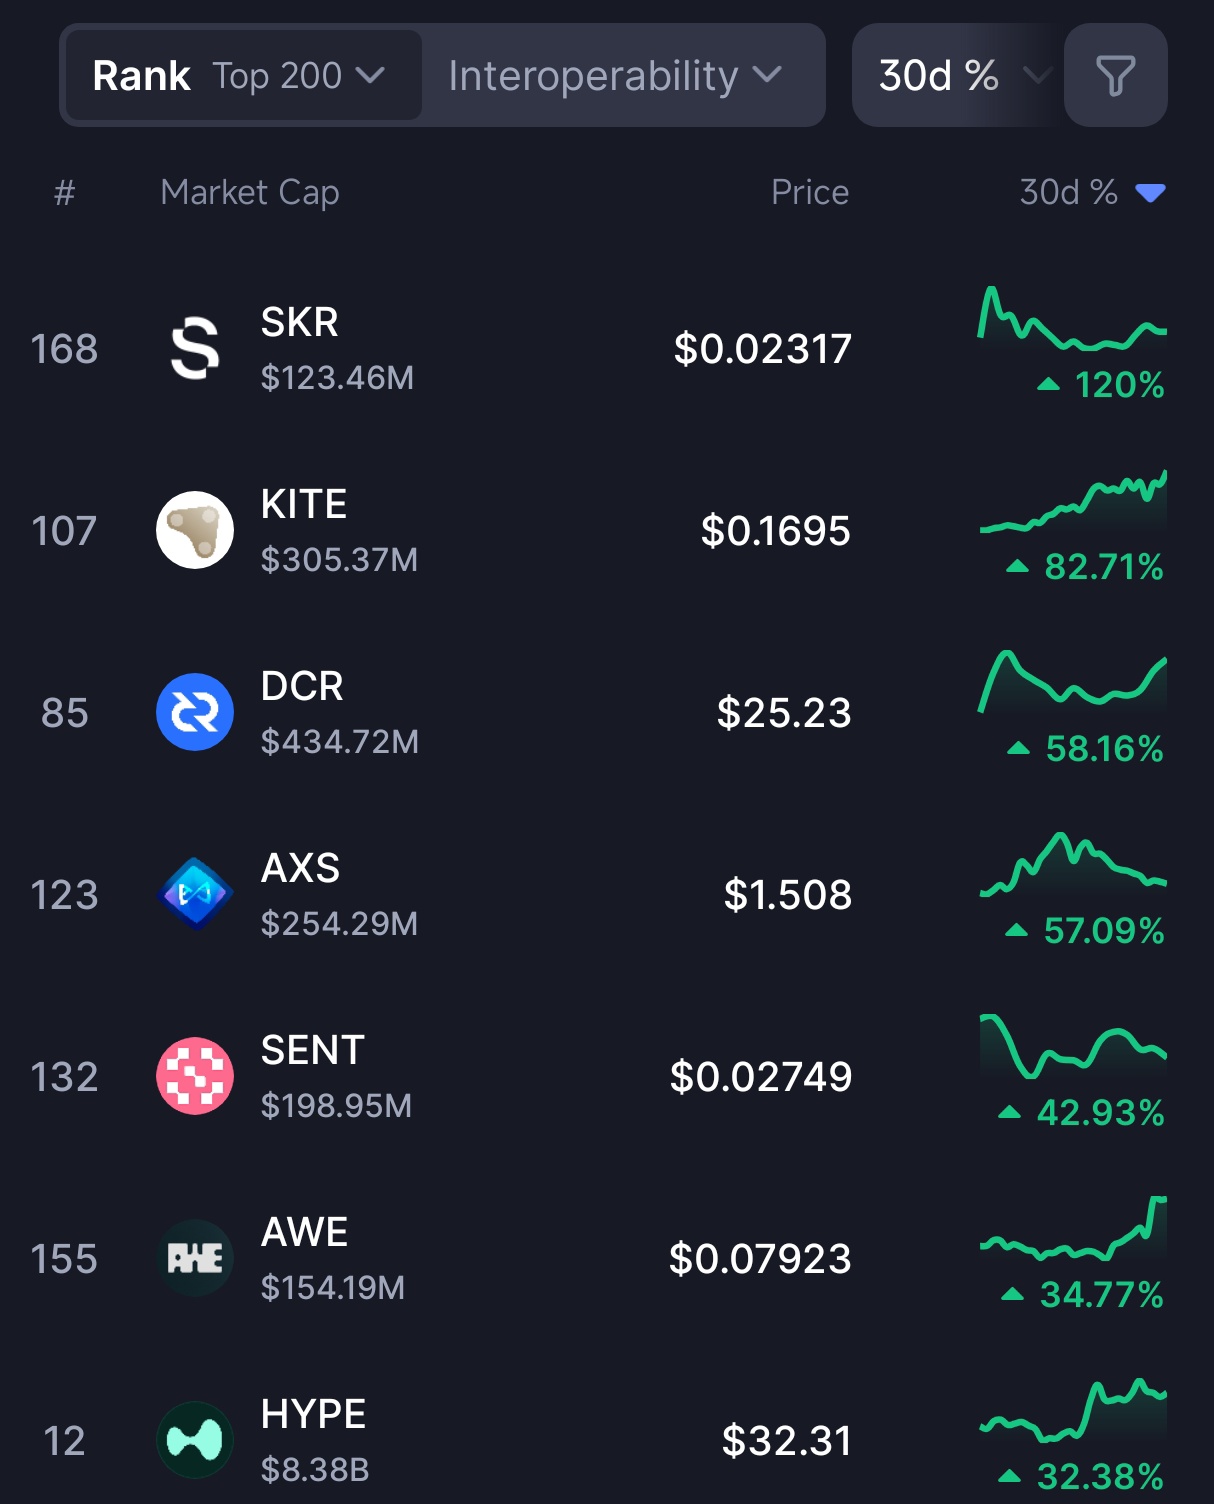Tap the DCR coin logo
The width and height of the screenshot is (1214, 1504).
click(195, 712)
